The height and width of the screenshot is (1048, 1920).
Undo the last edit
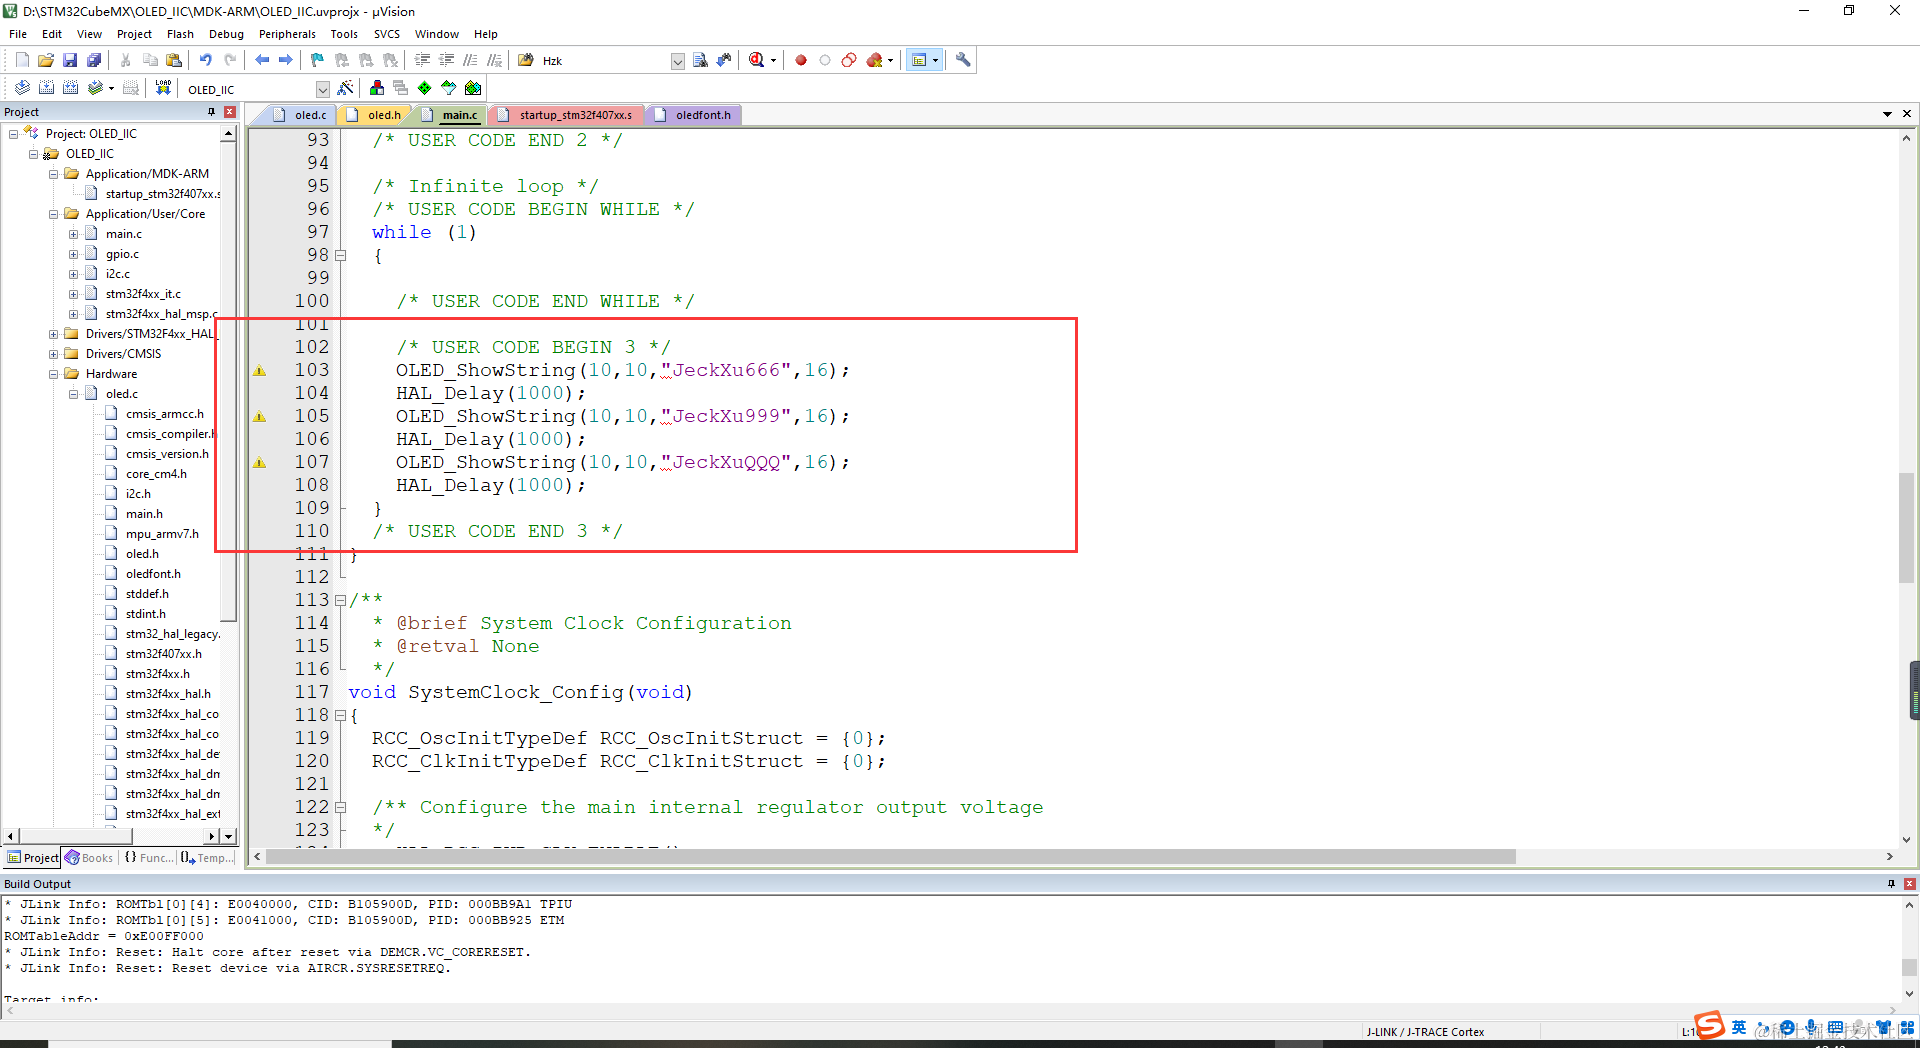click(x=205, y=60)
